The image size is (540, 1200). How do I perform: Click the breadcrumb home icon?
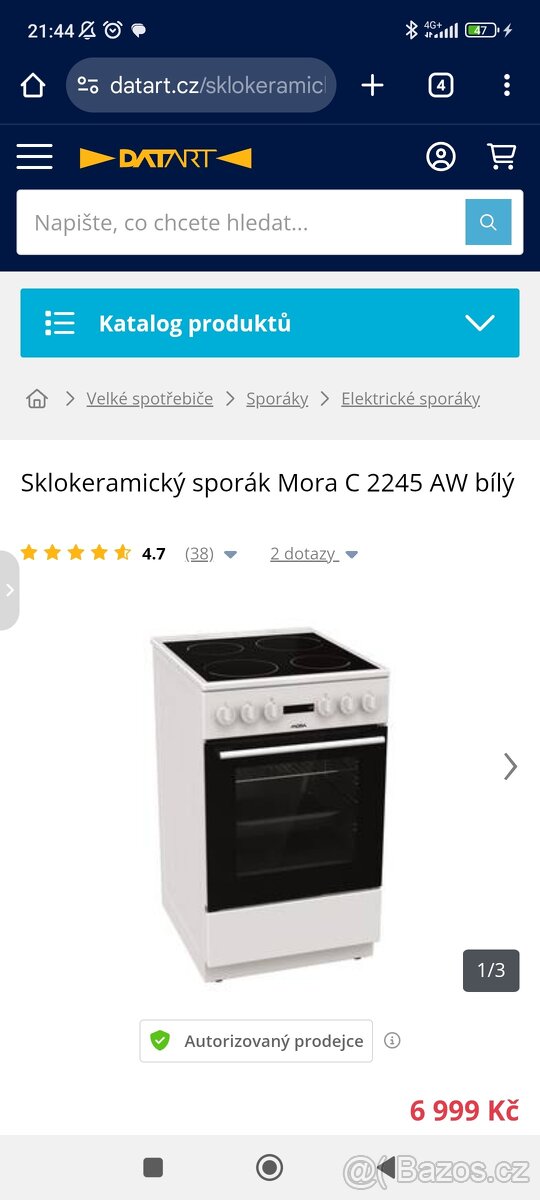pos(37,399)
